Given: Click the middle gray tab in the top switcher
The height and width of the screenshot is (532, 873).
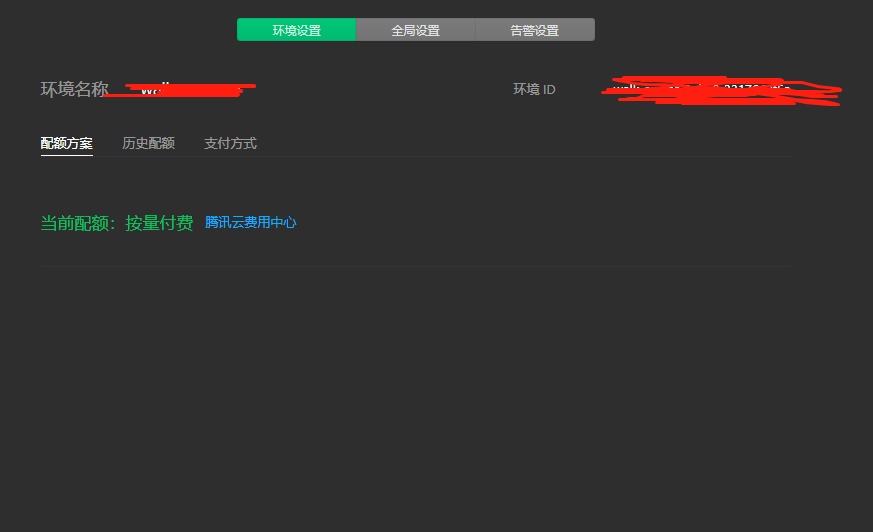Looking at the screenshot, I should click(x=415, y=29).
